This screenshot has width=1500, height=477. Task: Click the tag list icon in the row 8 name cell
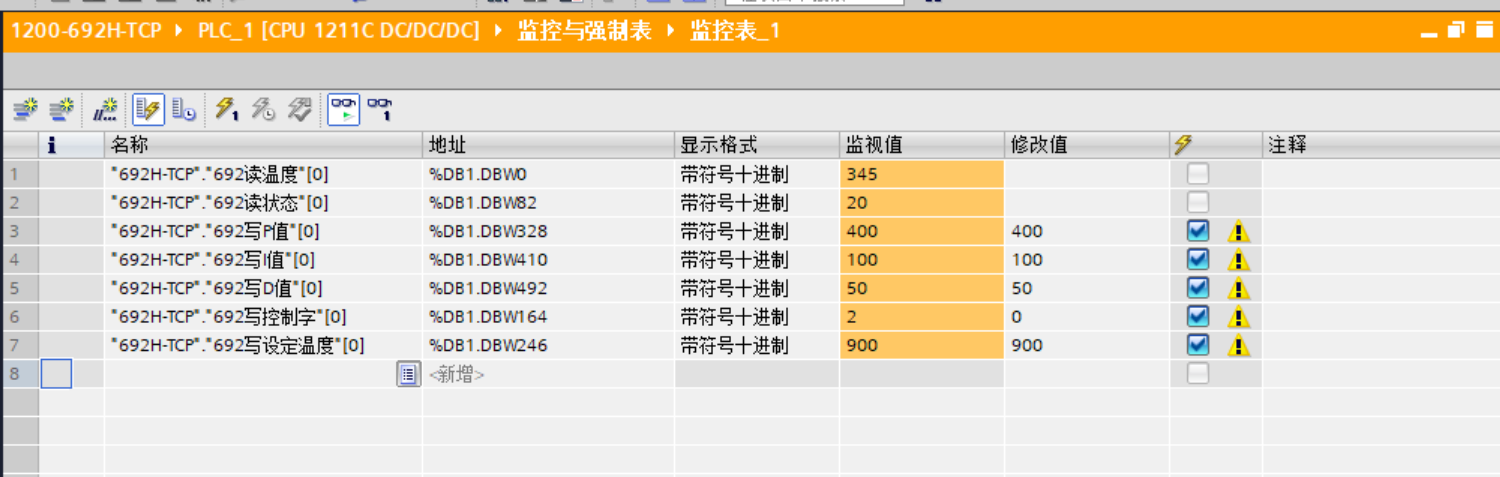click(x=408, y=375)
